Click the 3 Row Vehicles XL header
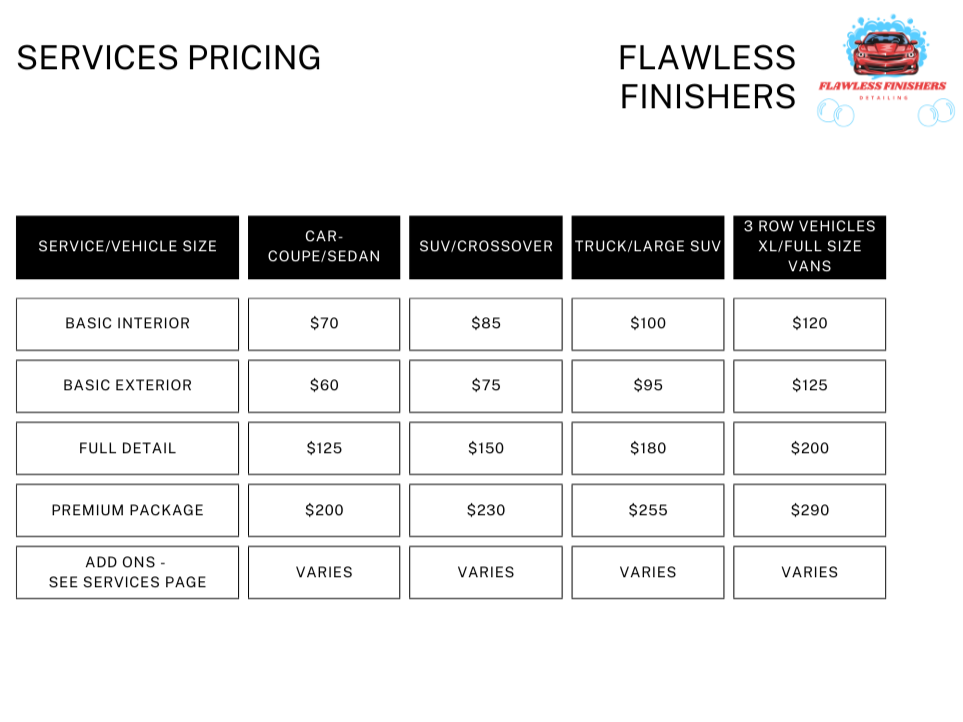 [x=809, y=247]
